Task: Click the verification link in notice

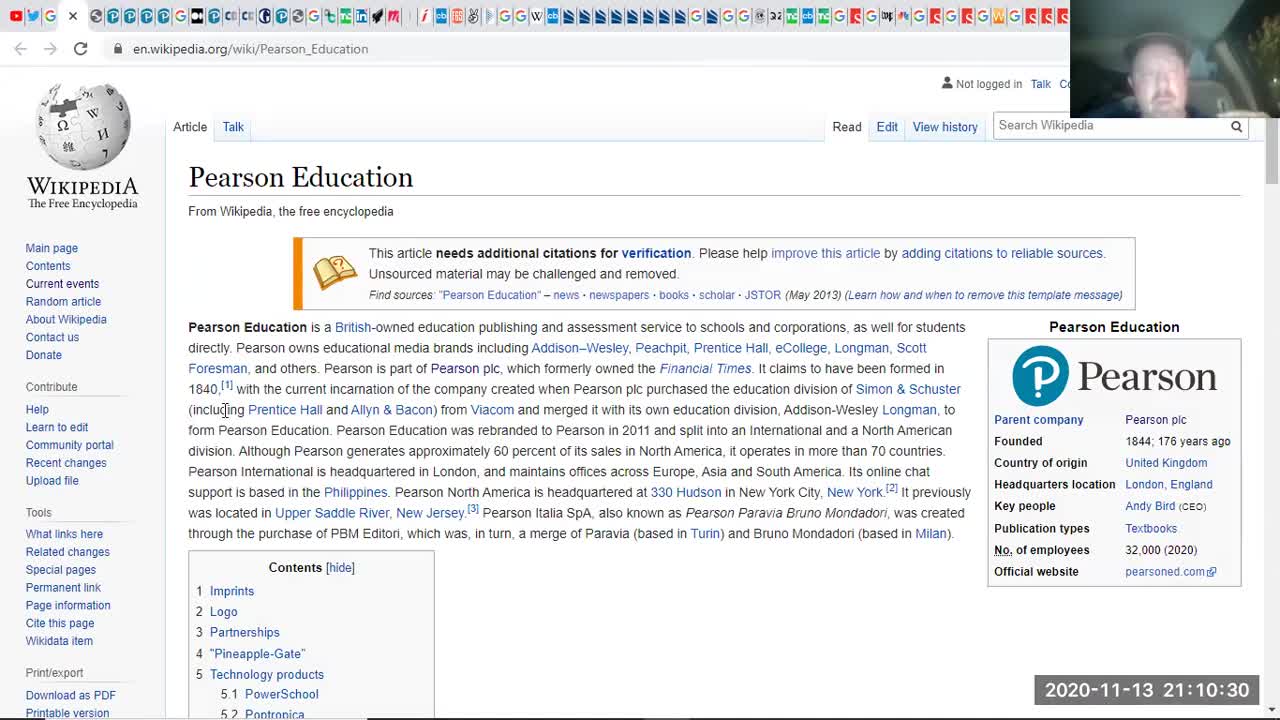Action: coord(656,254)
